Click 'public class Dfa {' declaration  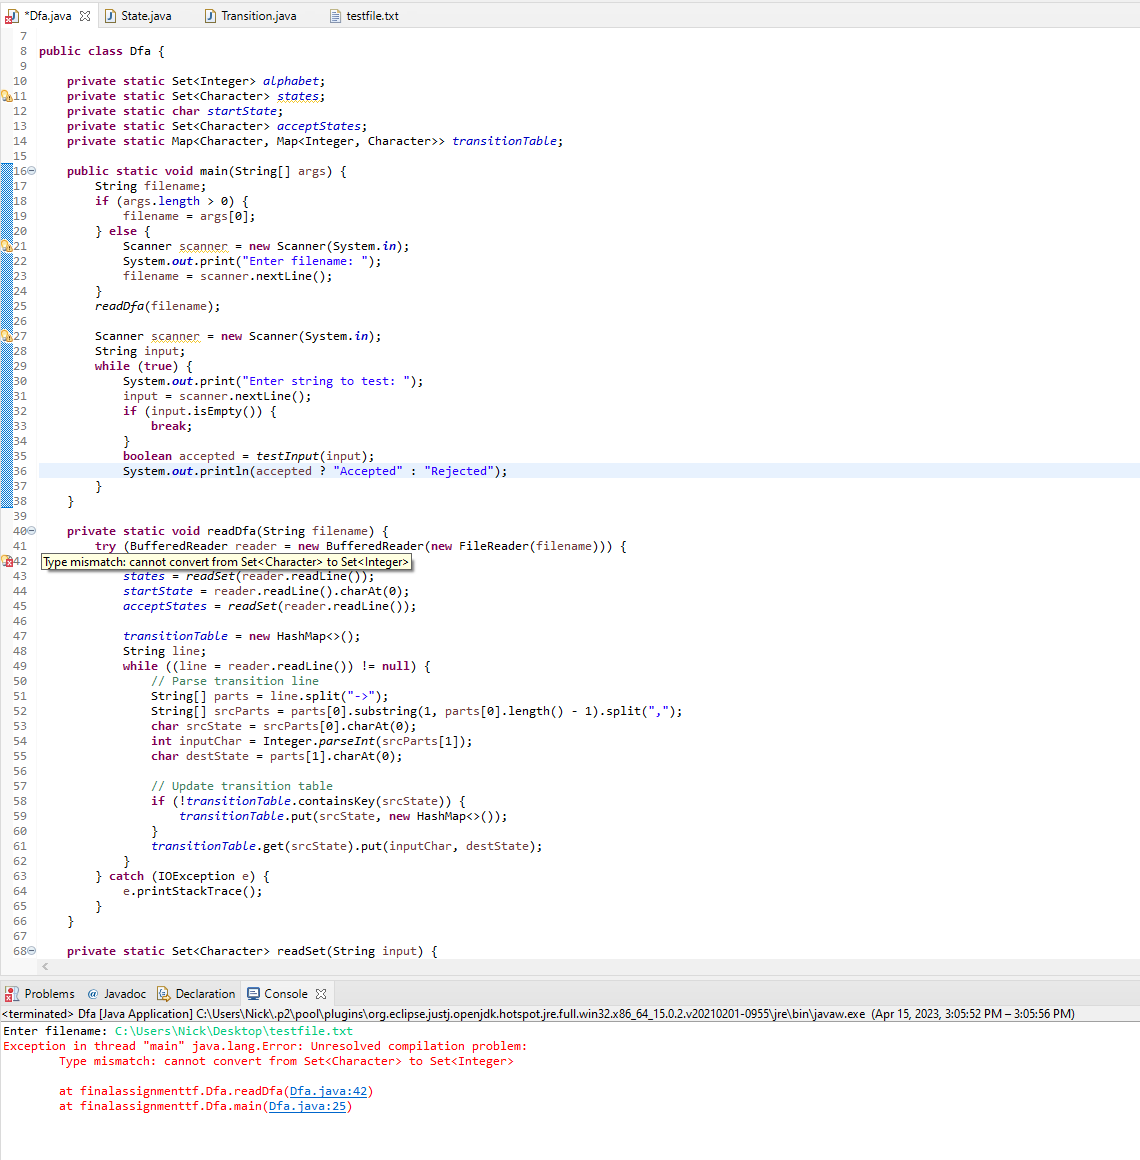click(101, 51)
